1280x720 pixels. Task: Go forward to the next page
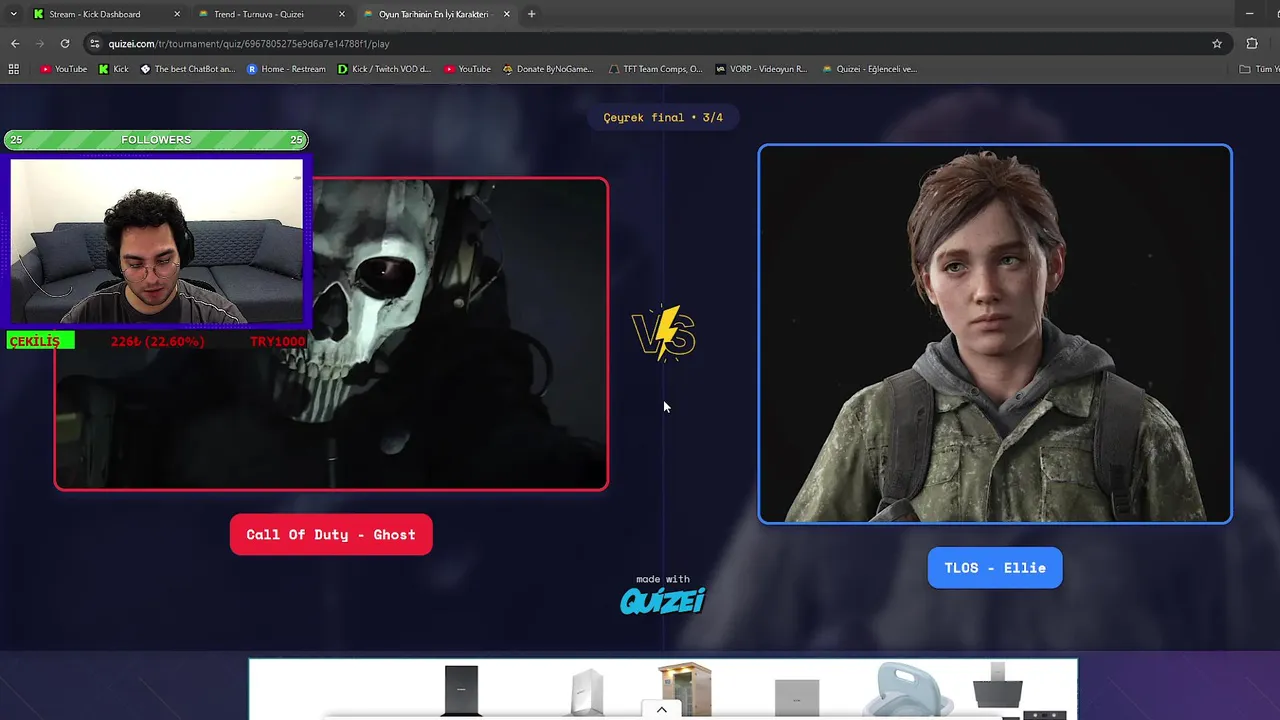[40, 43]
